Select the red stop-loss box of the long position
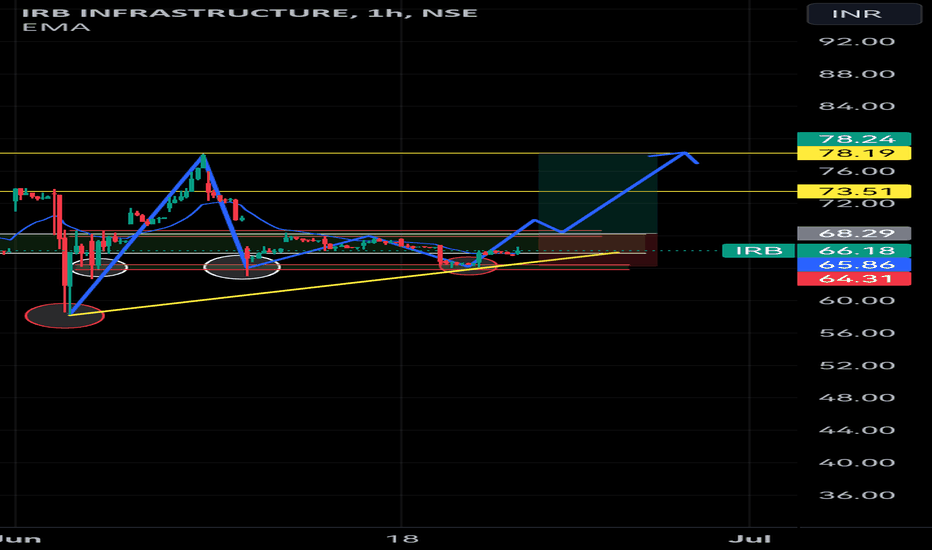 pos(597,250)
